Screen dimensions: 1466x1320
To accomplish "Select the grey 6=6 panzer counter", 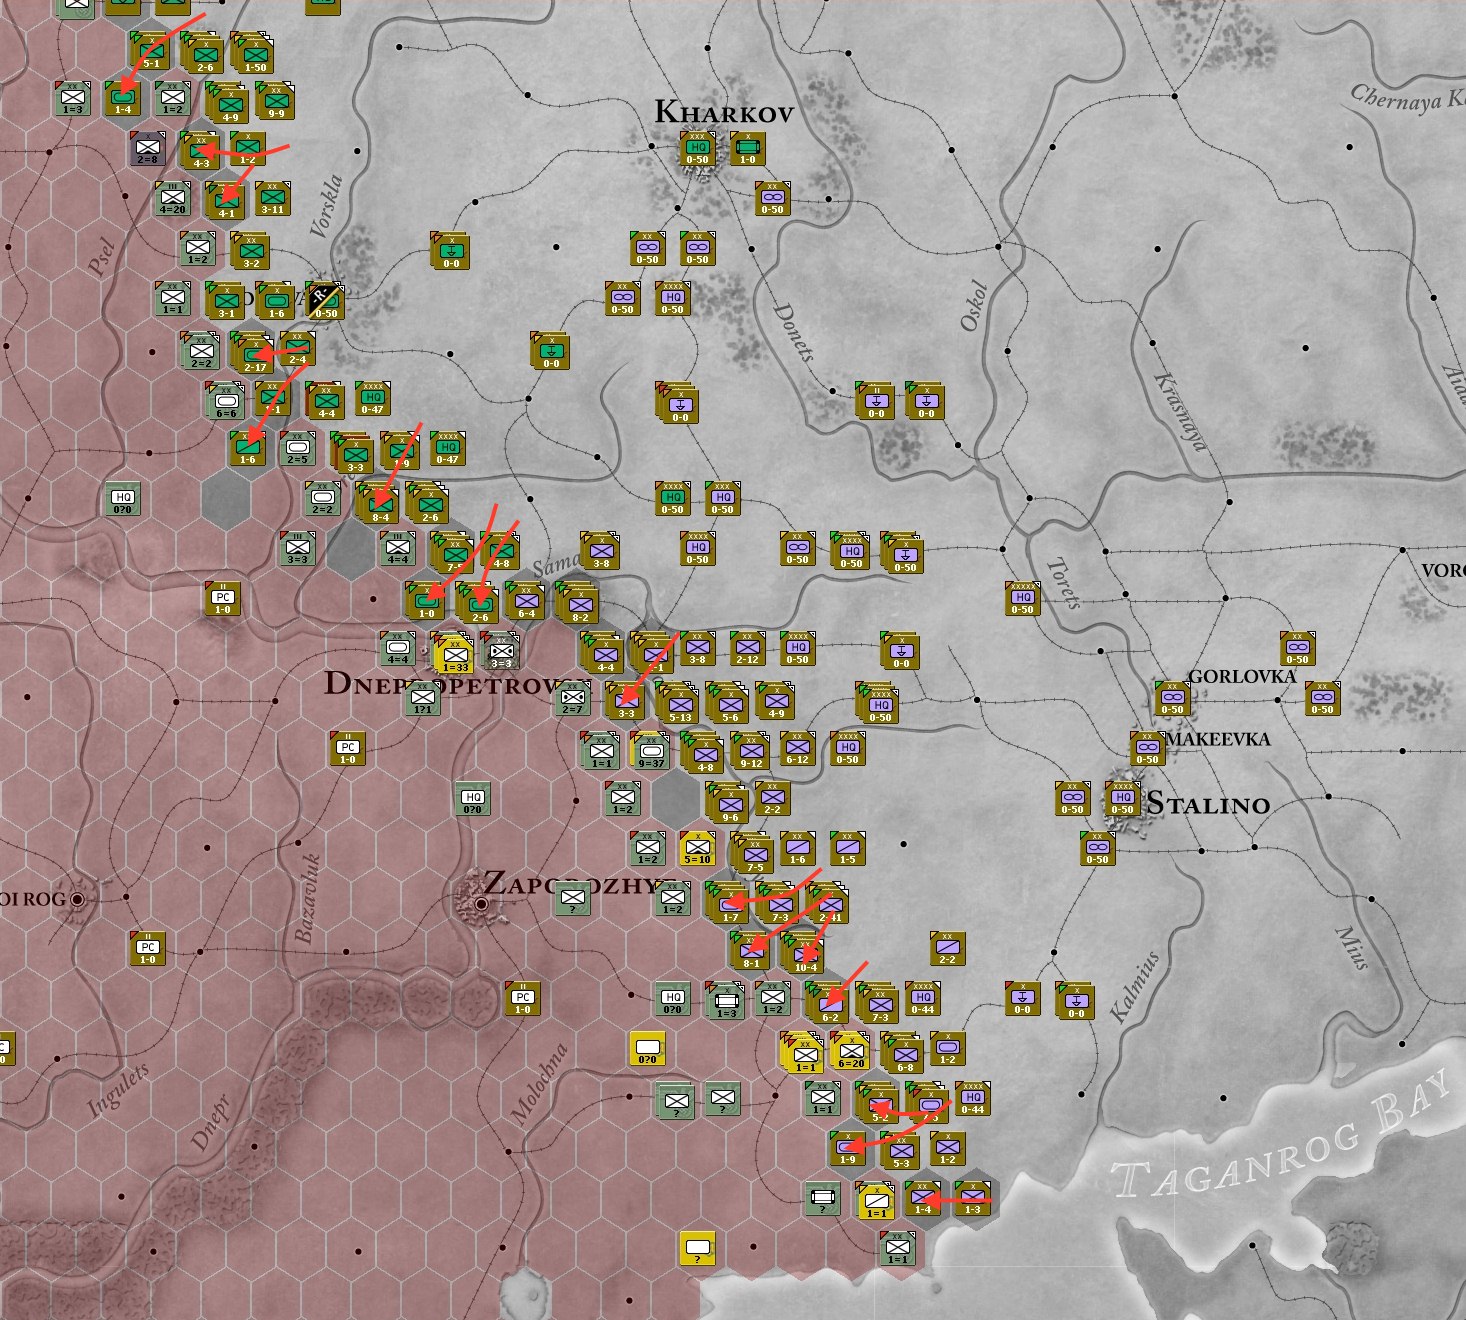I will point(225,400).
